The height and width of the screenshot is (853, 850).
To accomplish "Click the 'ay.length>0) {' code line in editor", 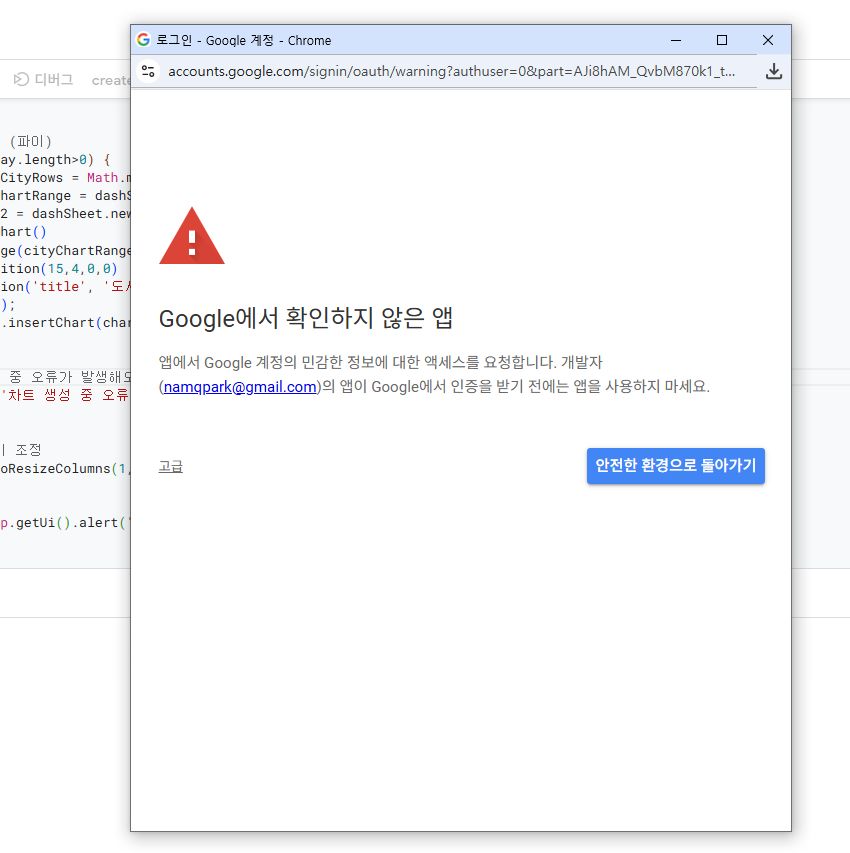I will [56, 160].
